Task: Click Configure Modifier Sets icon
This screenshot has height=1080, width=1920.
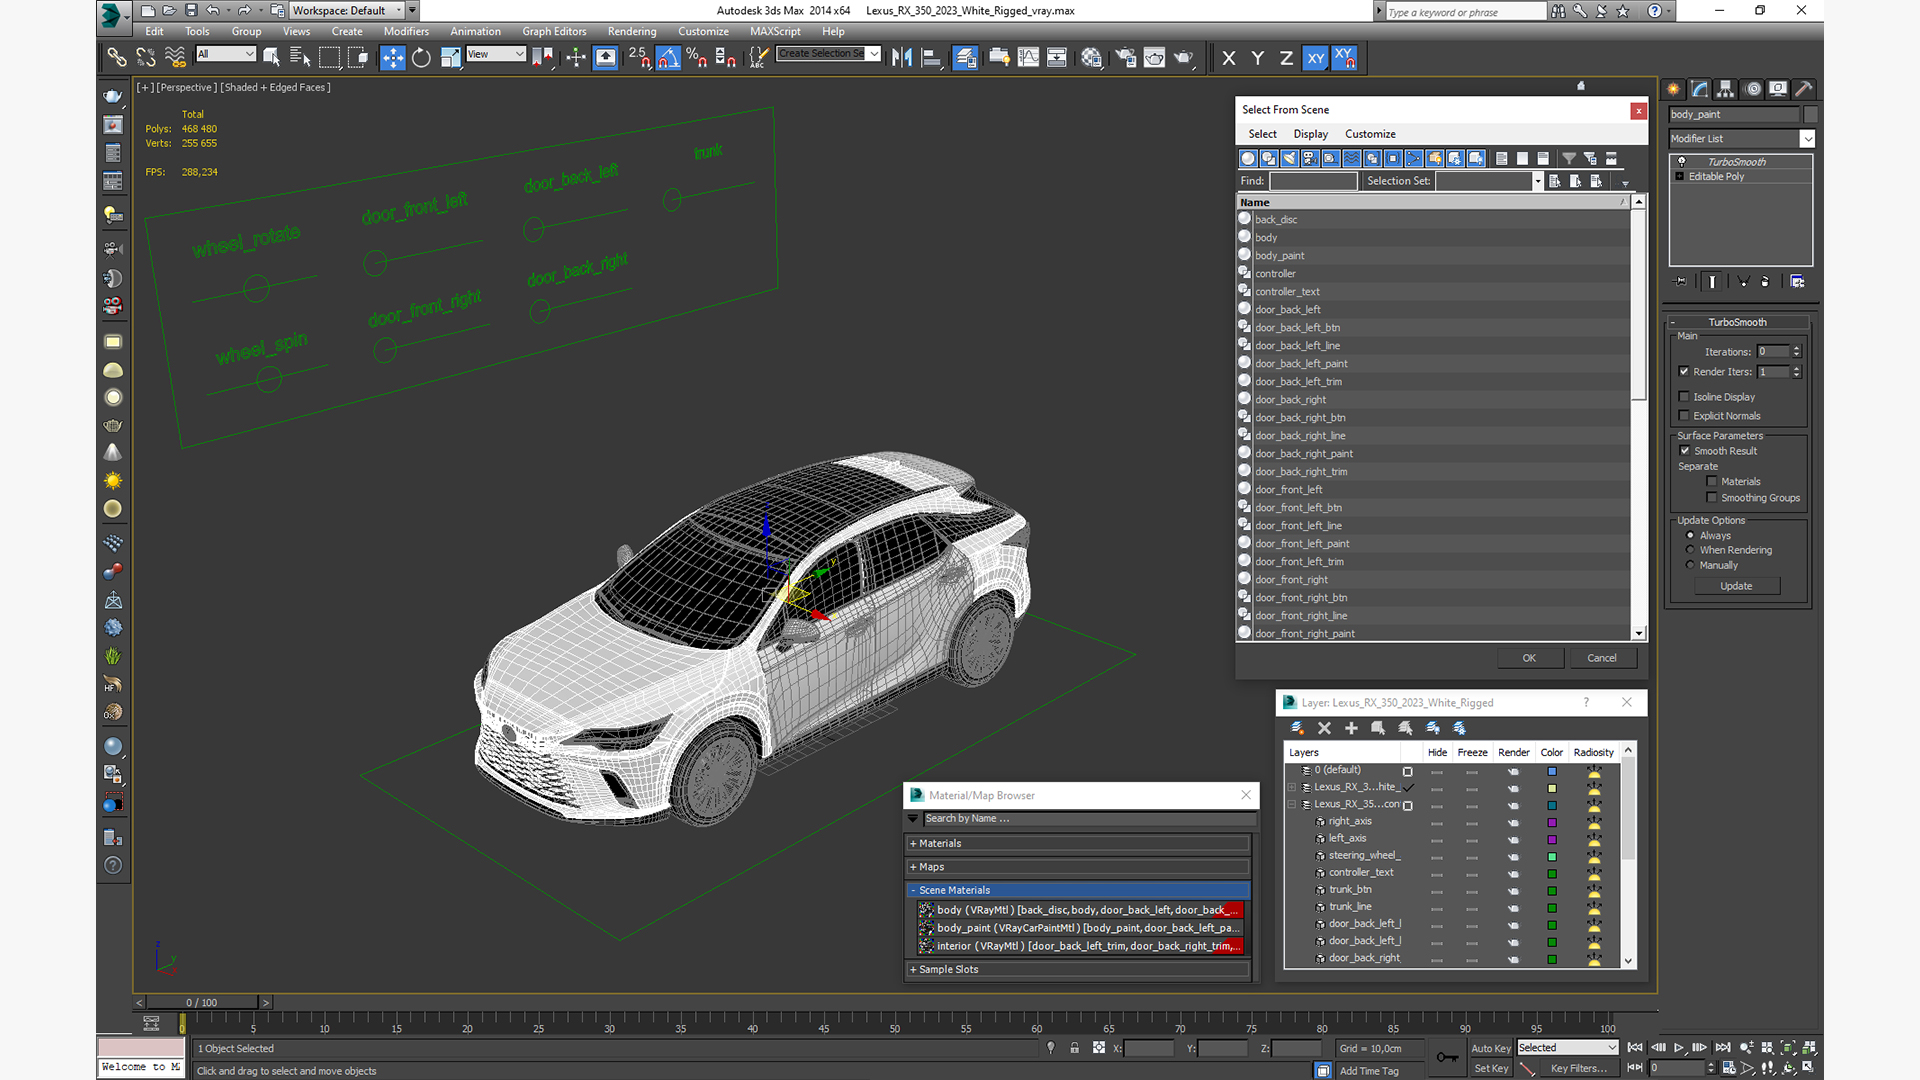Action: [x=1797, y=282]
